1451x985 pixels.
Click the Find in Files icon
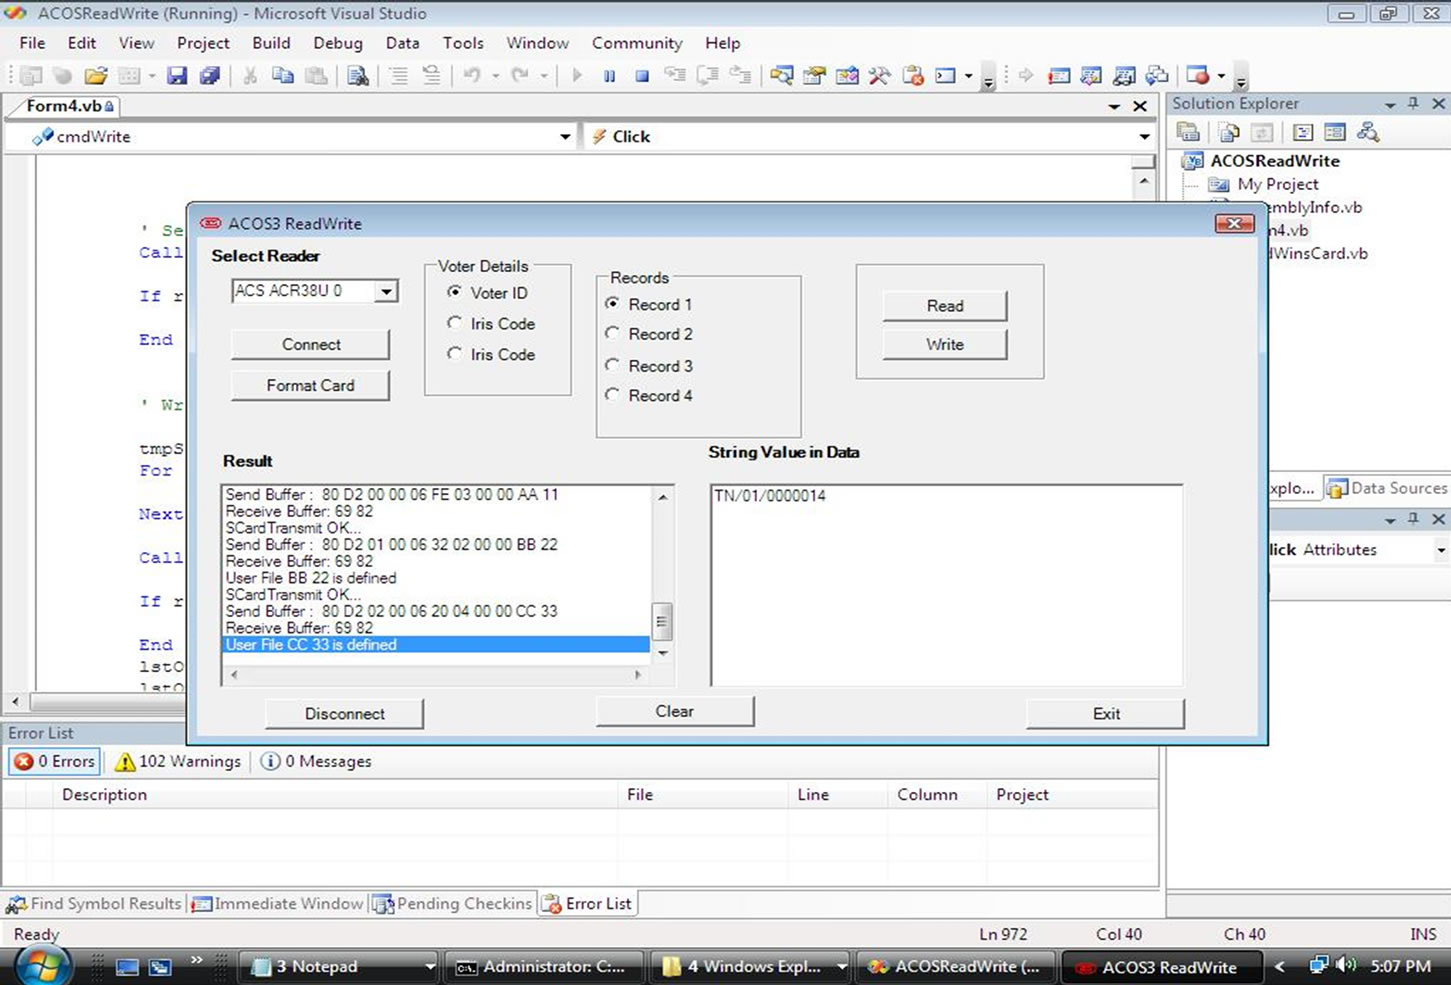pos(357,76)
